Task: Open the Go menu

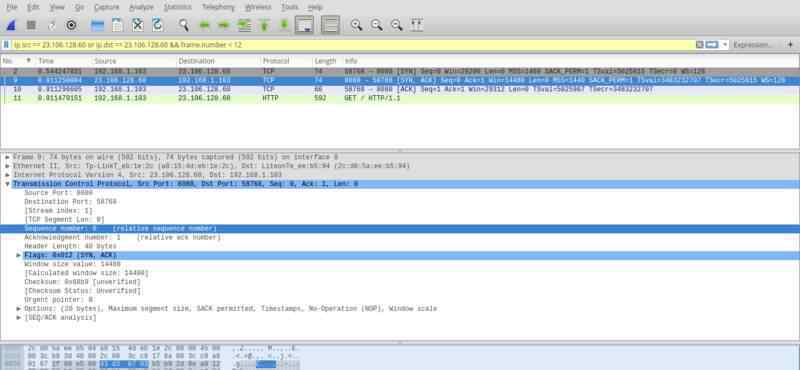Action: (80, 7)
